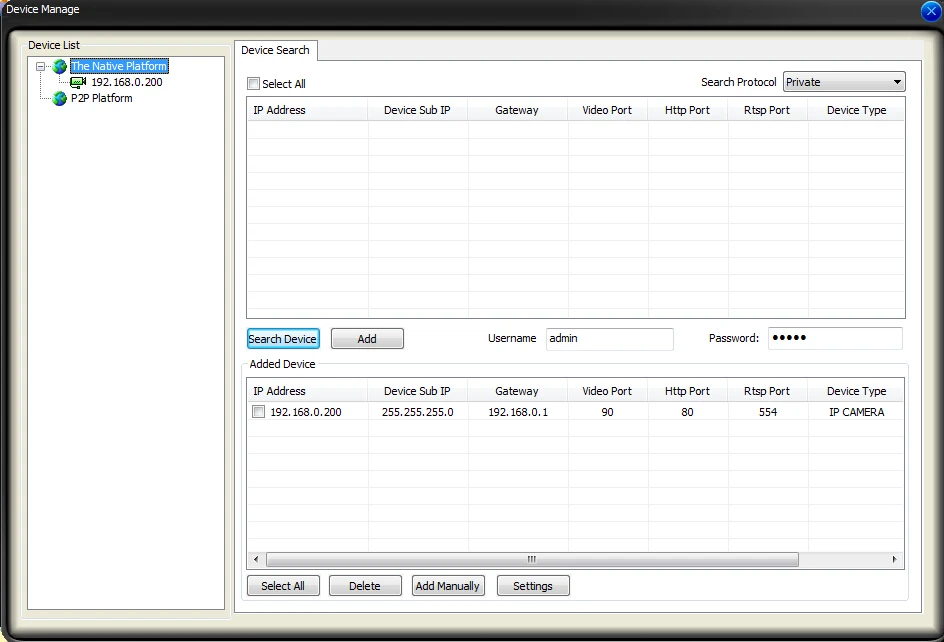Screen dimensions: 944x642
Task: Click the Add Manually button
Action: (448, 586)
